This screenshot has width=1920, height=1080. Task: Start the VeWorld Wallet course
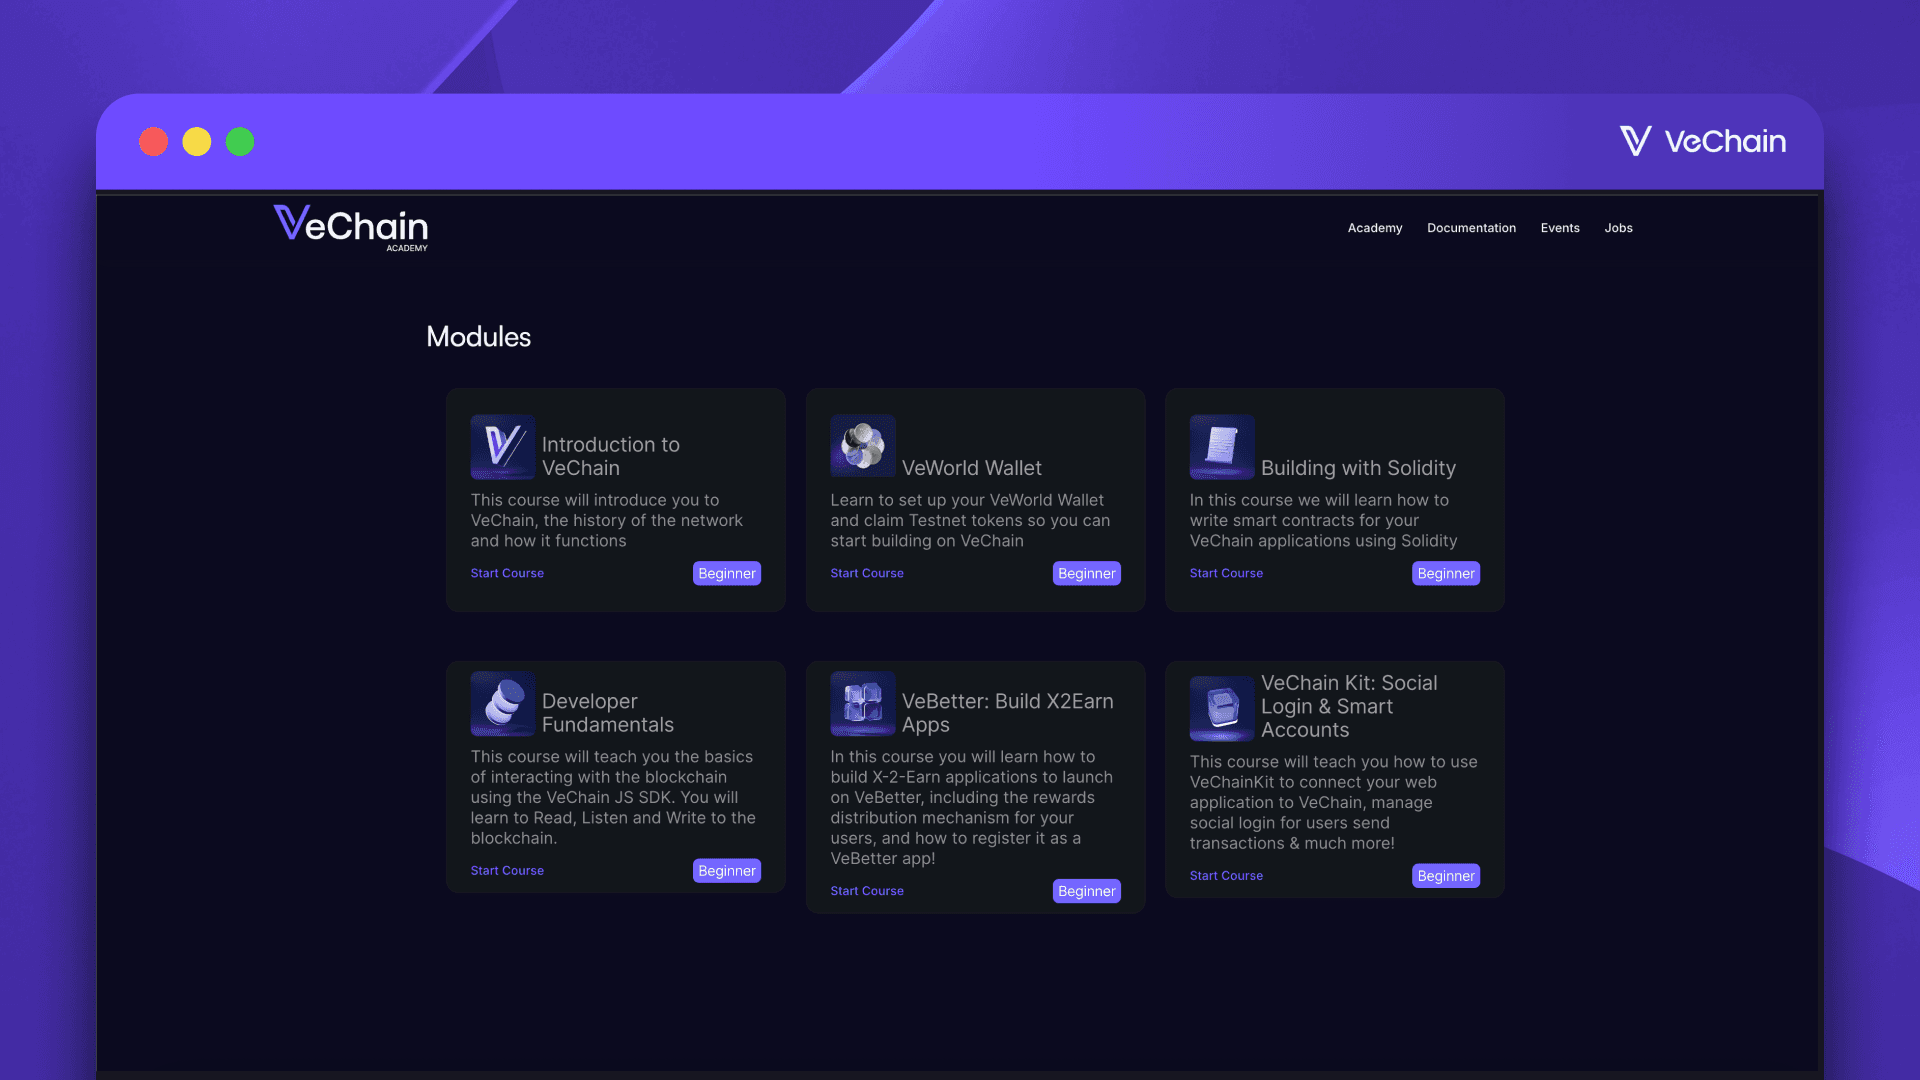pyautogui.click(x=867, y=573)
